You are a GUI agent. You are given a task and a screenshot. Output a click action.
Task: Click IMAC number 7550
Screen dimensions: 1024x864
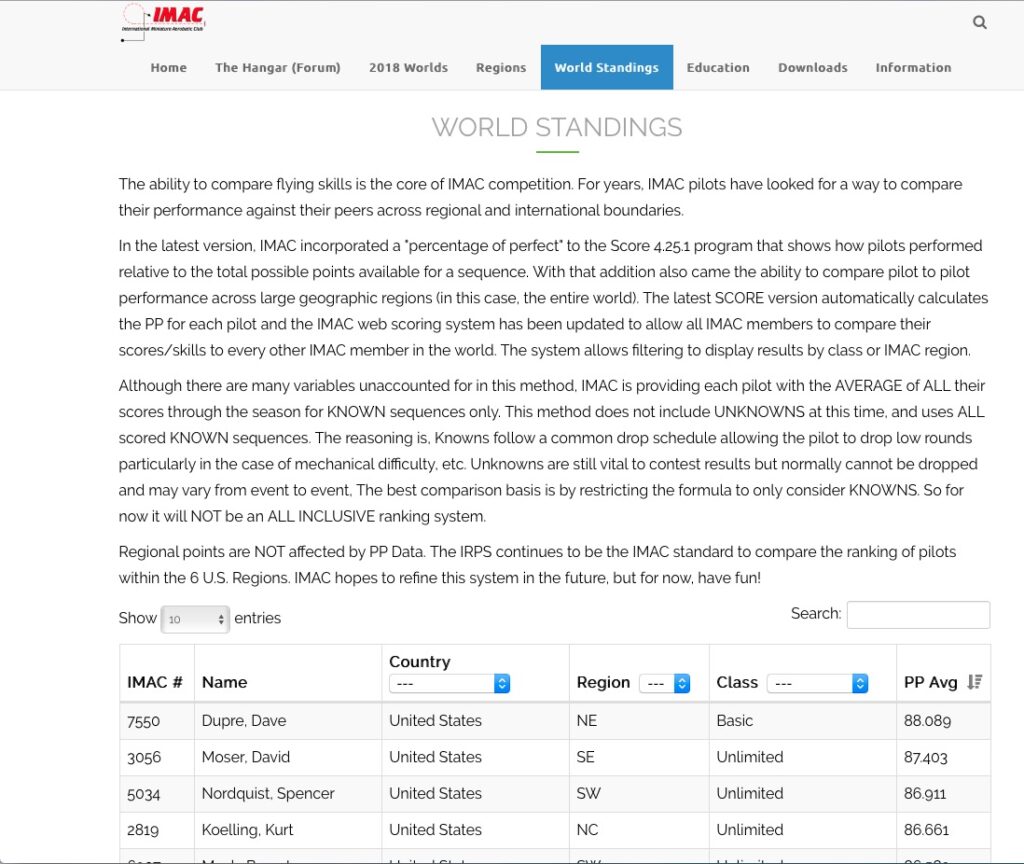(x=144, y=721)
